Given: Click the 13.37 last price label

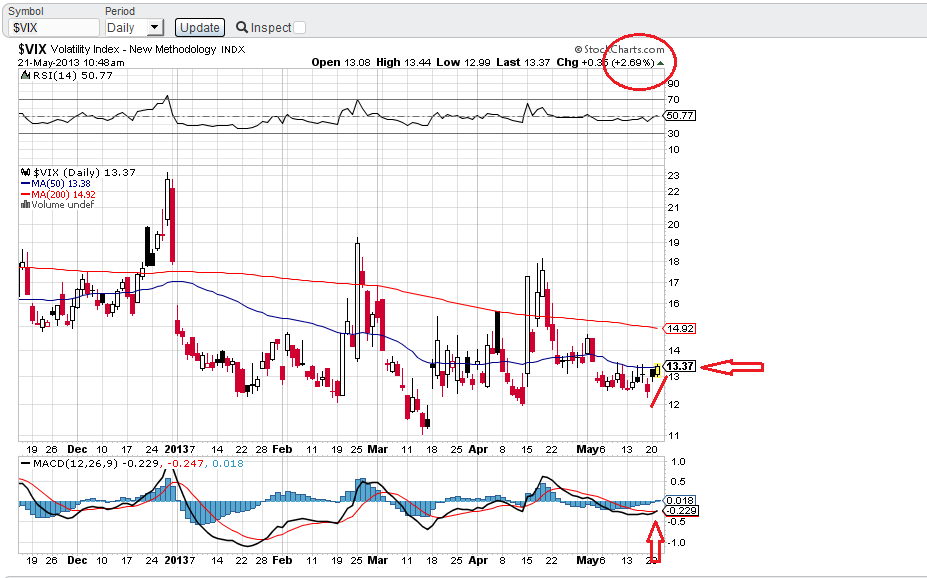Looking at the screenshot, I should [x=680, y=366].
